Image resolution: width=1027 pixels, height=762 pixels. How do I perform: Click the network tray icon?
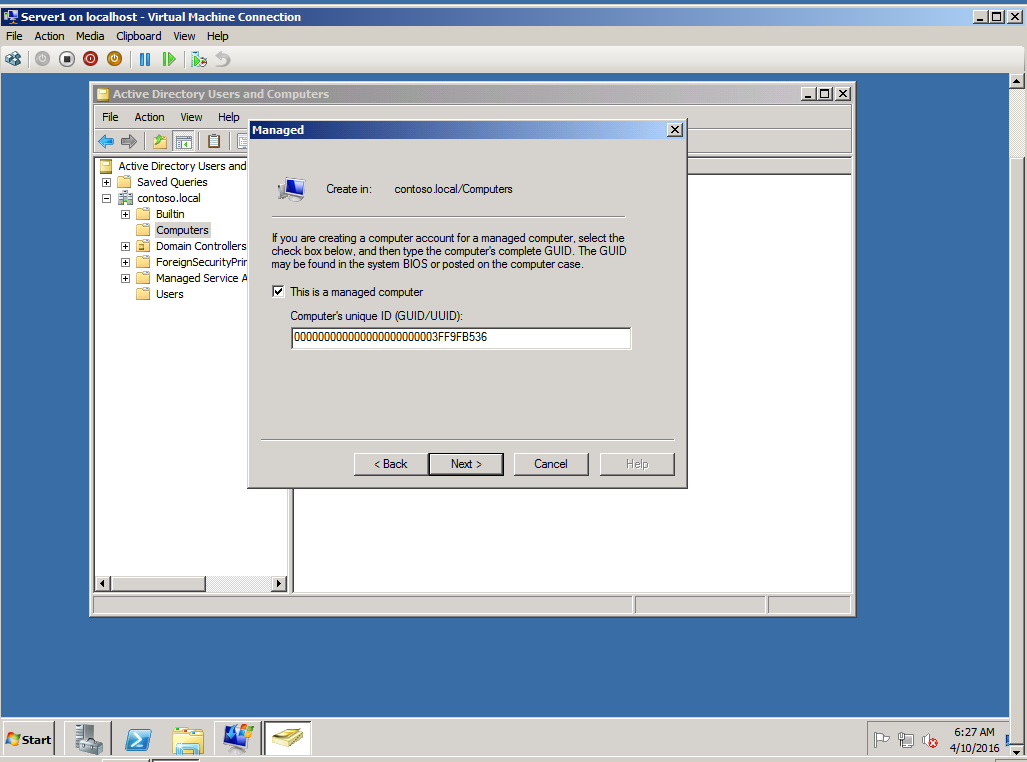tap(906, 740)
